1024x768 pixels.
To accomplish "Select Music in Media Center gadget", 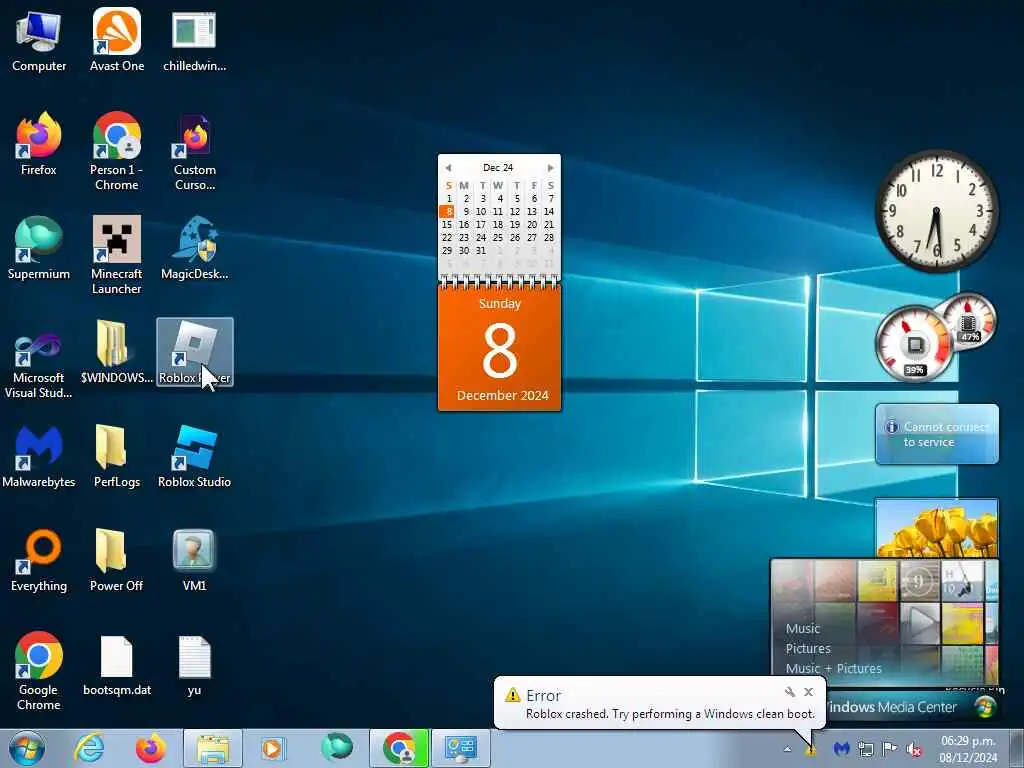I will click(803, 628).
